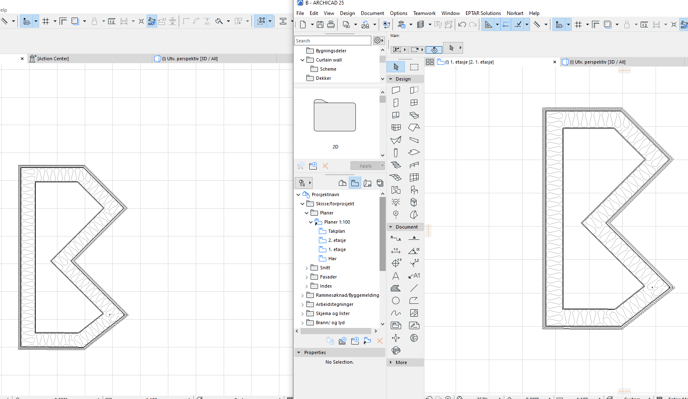Screen dimensions: 688x399
Task: Switch Navigator to Publisher Sets icon
Action: 380,183
